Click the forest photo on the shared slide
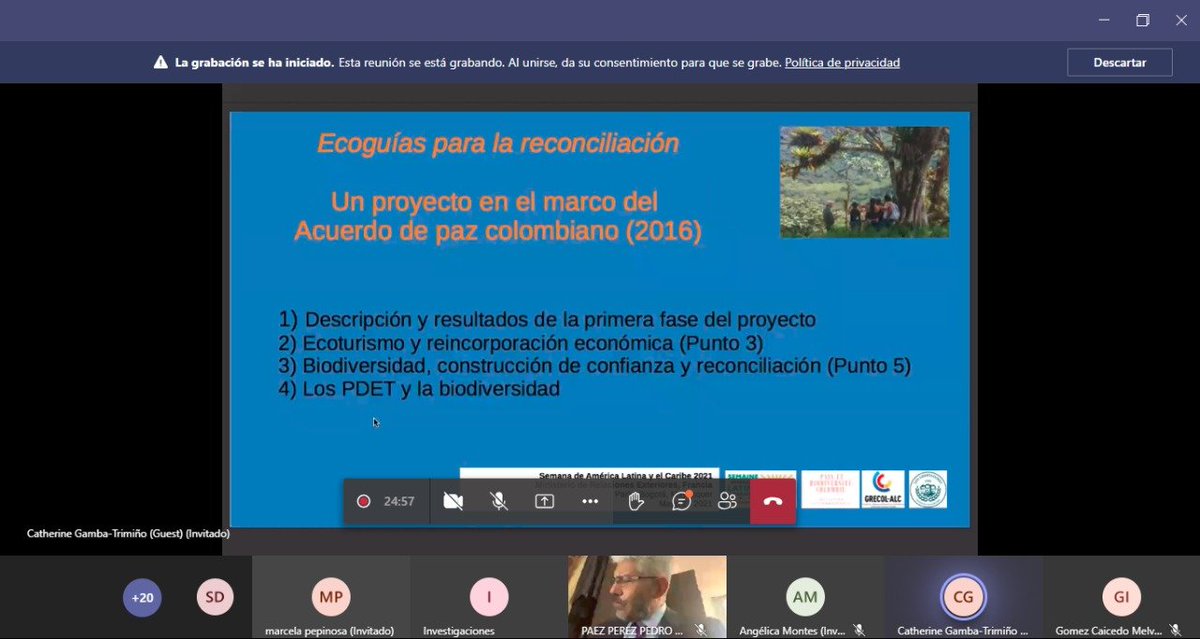This screenshot has width=1200, height=639. click(x=864, y=182)
